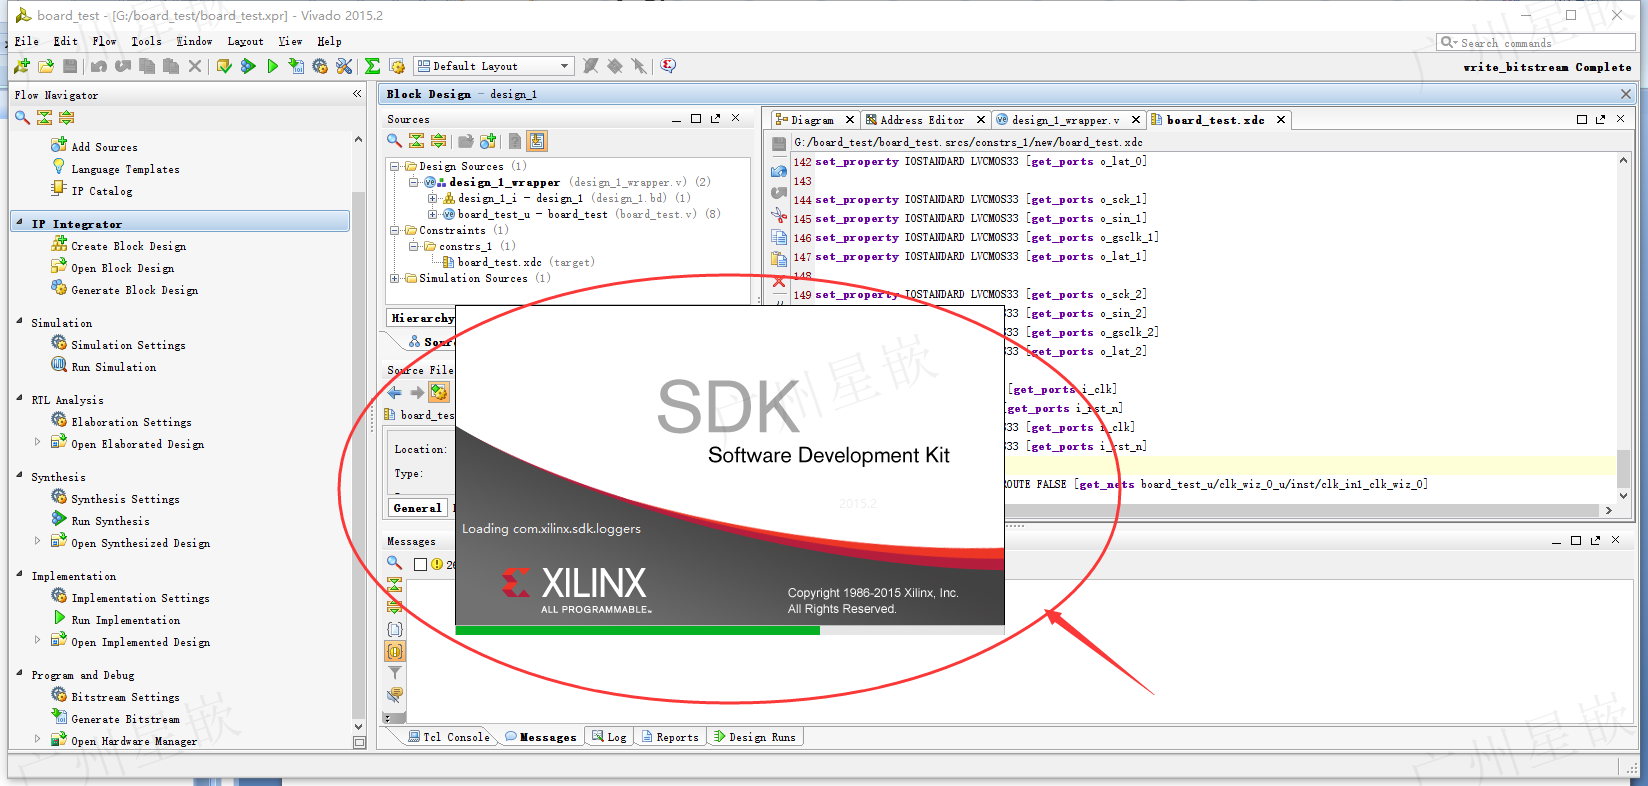The width and height of the screenshot is (1648, 786).
Task: Collapse all items in Flow Navigator
Action: point(44,117)
